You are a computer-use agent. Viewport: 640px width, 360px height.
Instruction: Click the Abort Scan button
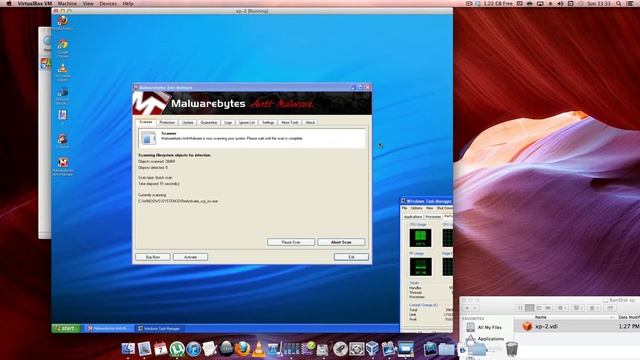tap(341, 242)
